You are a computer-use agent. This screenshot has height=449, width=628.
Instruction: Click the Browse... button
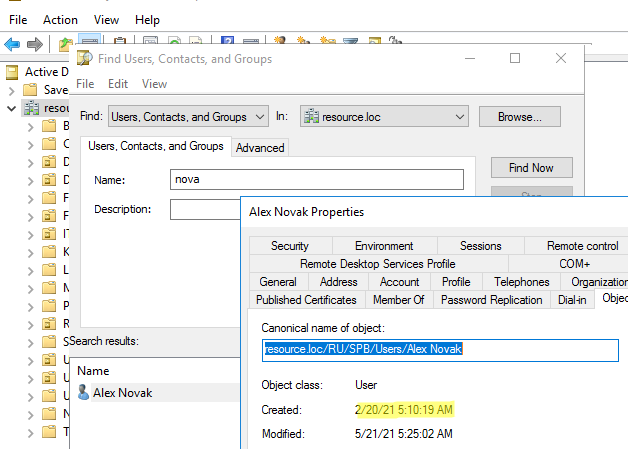[x=520, y=117]
